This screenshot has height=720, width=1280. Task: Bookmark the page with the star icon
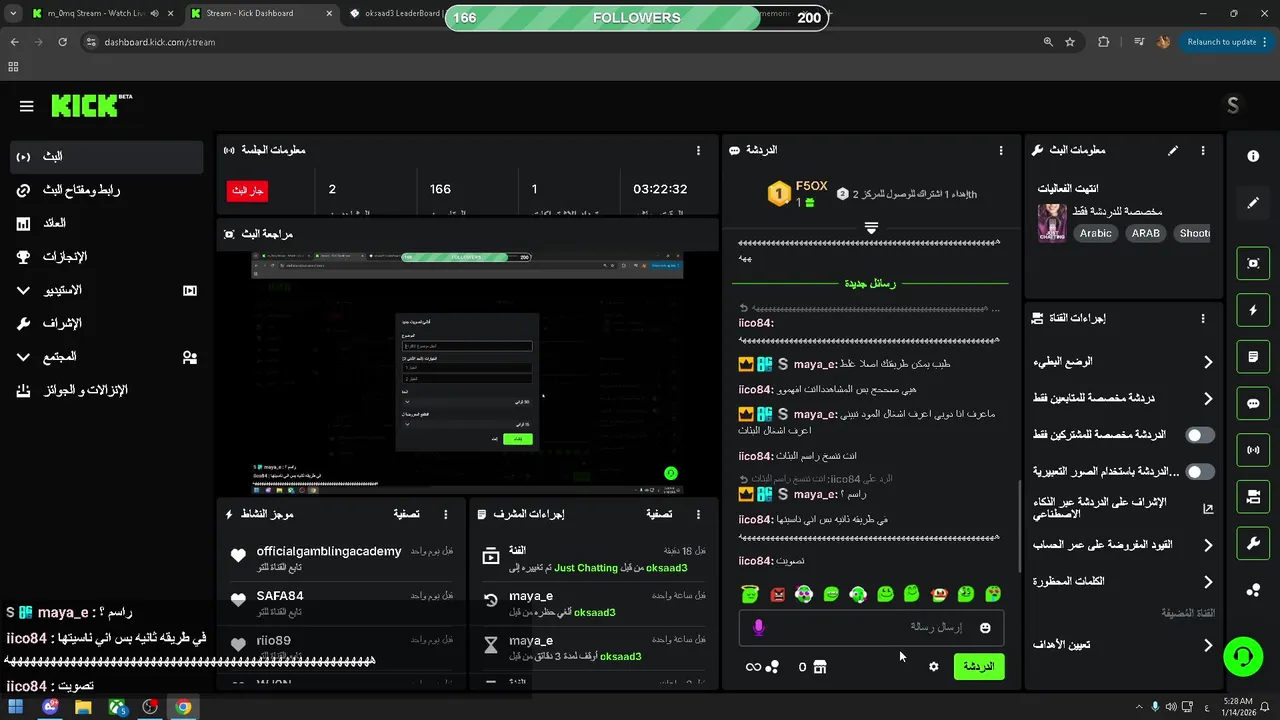point(1070,42)
